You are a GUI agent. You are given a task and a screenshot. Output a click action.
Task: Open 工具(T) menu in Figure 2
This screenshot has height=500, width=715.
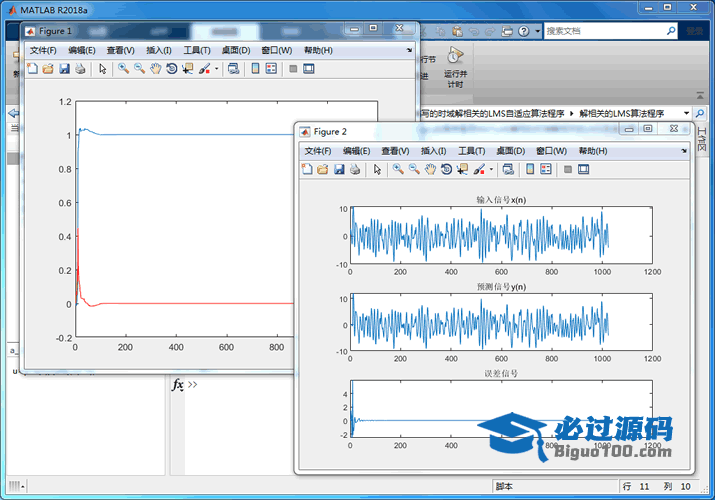point(471,151)
